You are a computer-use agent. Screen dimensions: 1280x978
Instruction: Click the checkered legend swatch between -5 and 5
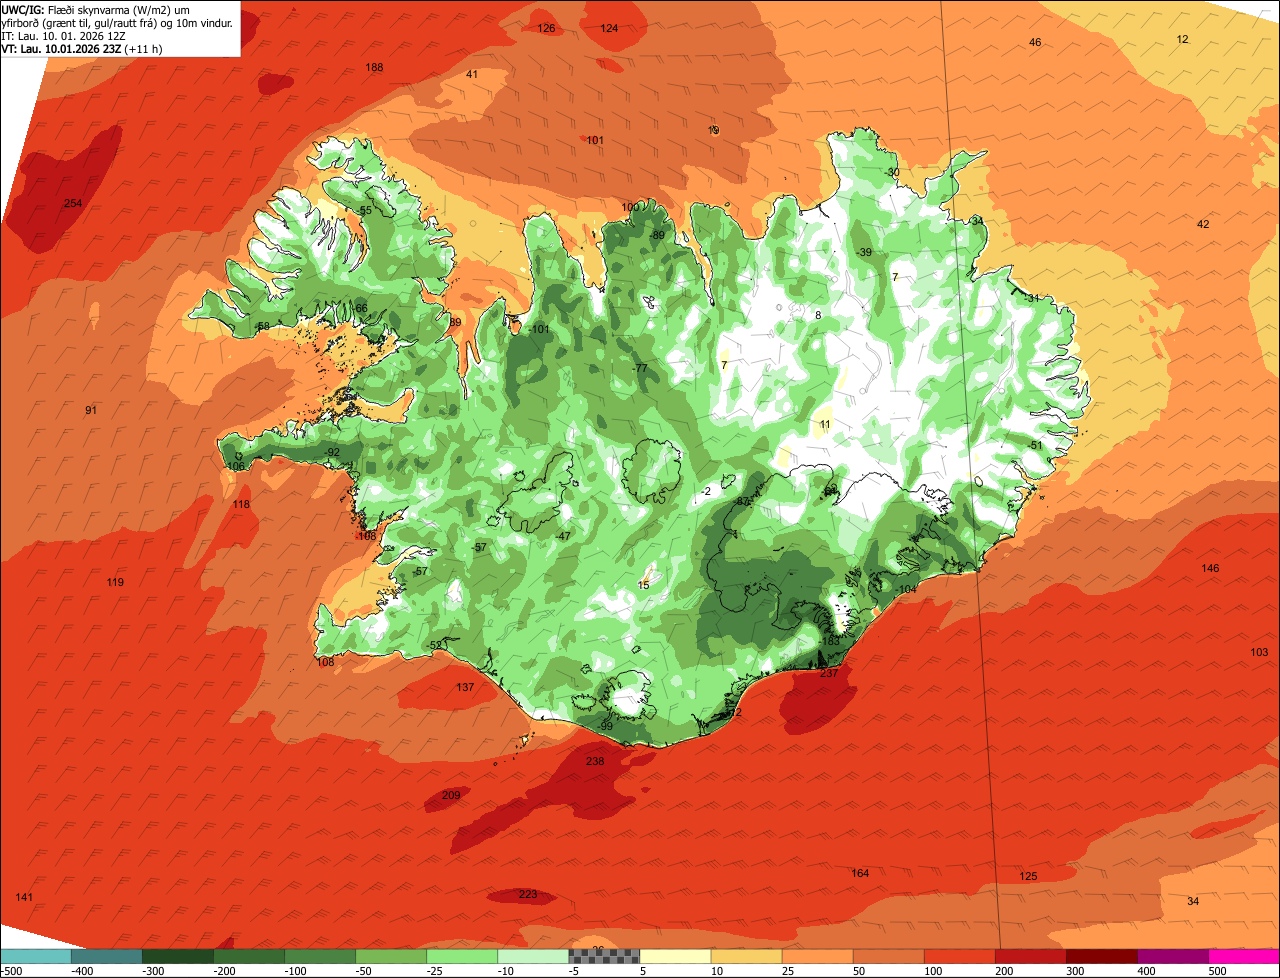(x=603, y=957)
